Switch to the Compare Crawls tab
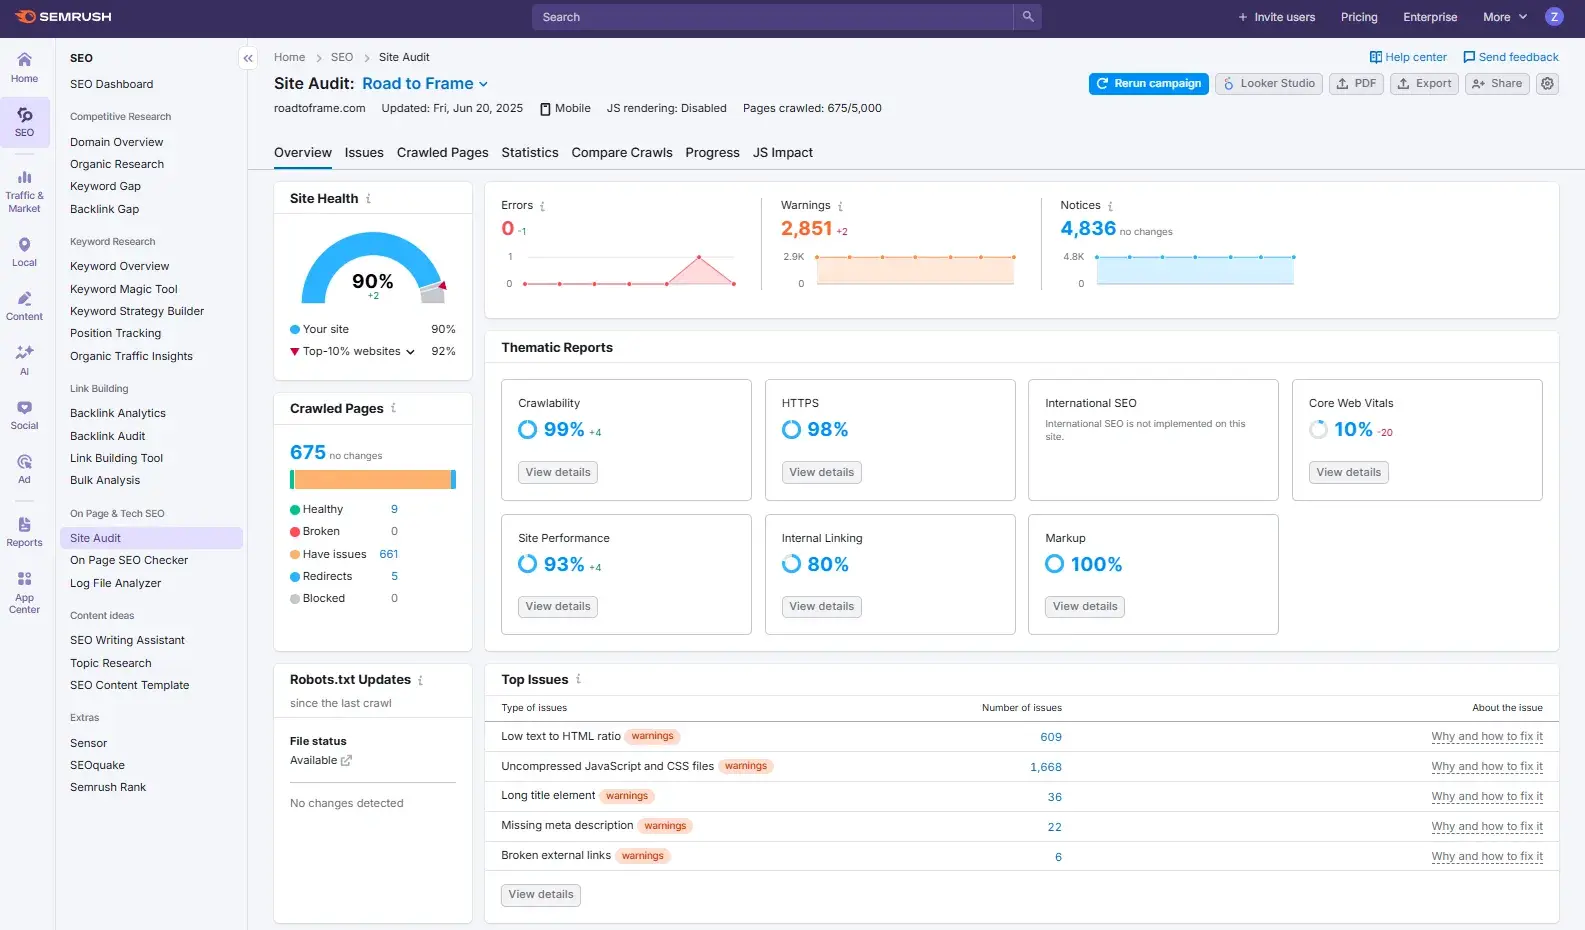1585x930 pixels. click(x=621, y=153)
